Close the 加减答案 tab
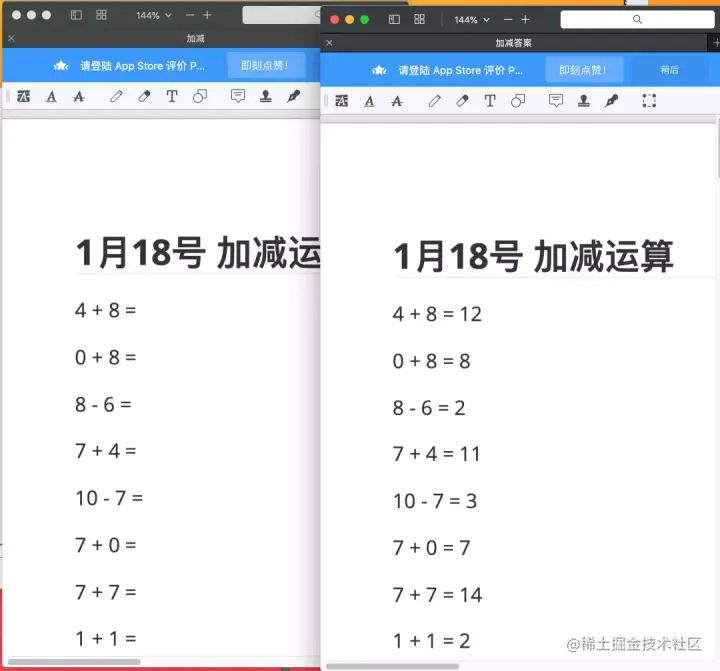This screenshot has height=671, width=720. [x=329, y=43]
